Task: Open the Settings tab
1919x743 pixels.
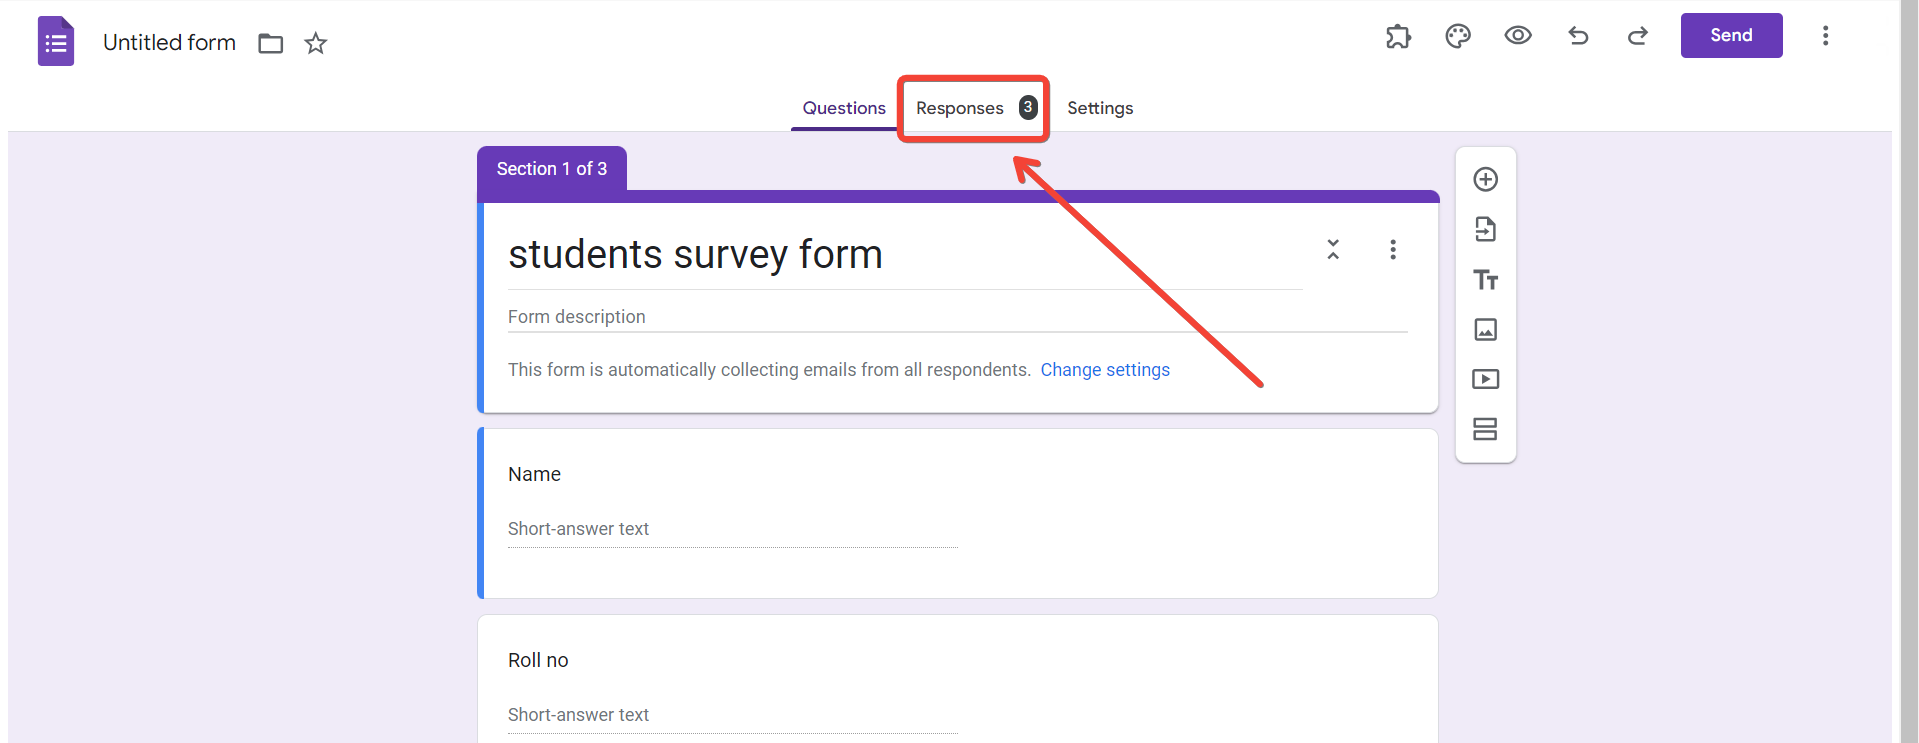Action: pyautogui.click(x=1100, y=108)
